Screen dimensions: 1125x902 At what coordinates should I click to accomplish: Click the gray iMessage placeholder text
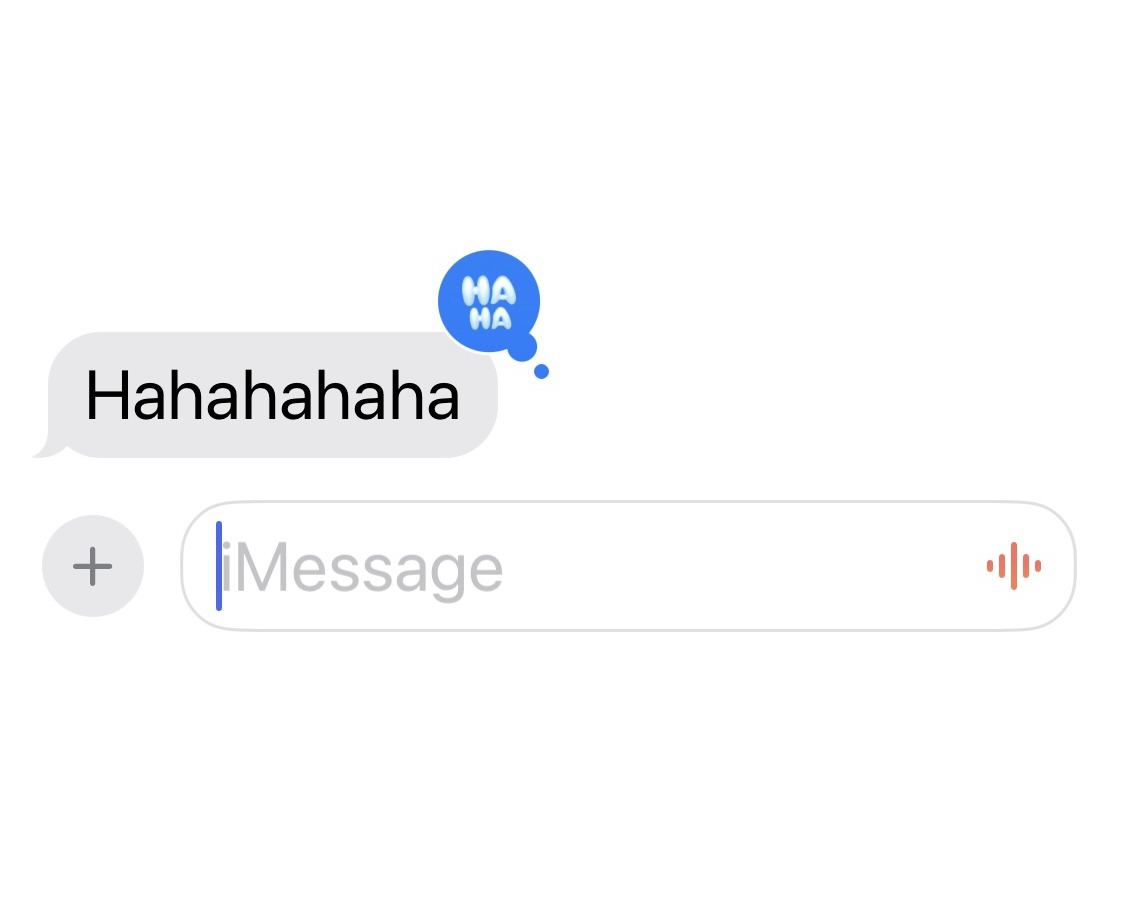pyautogui.click(x=362, y=570)
